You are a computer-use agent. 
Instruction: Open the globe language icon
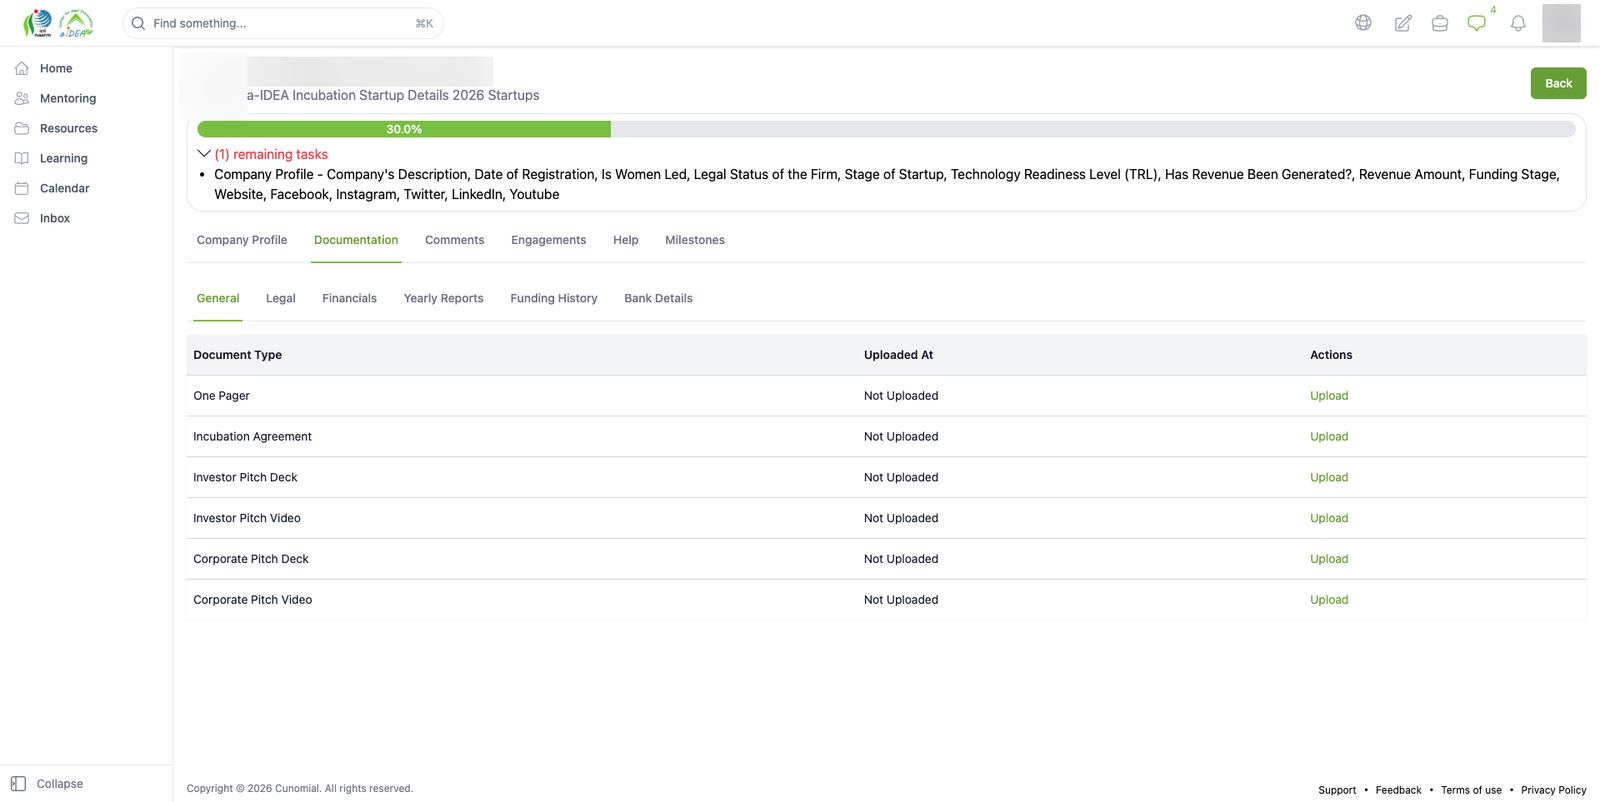1363,23
